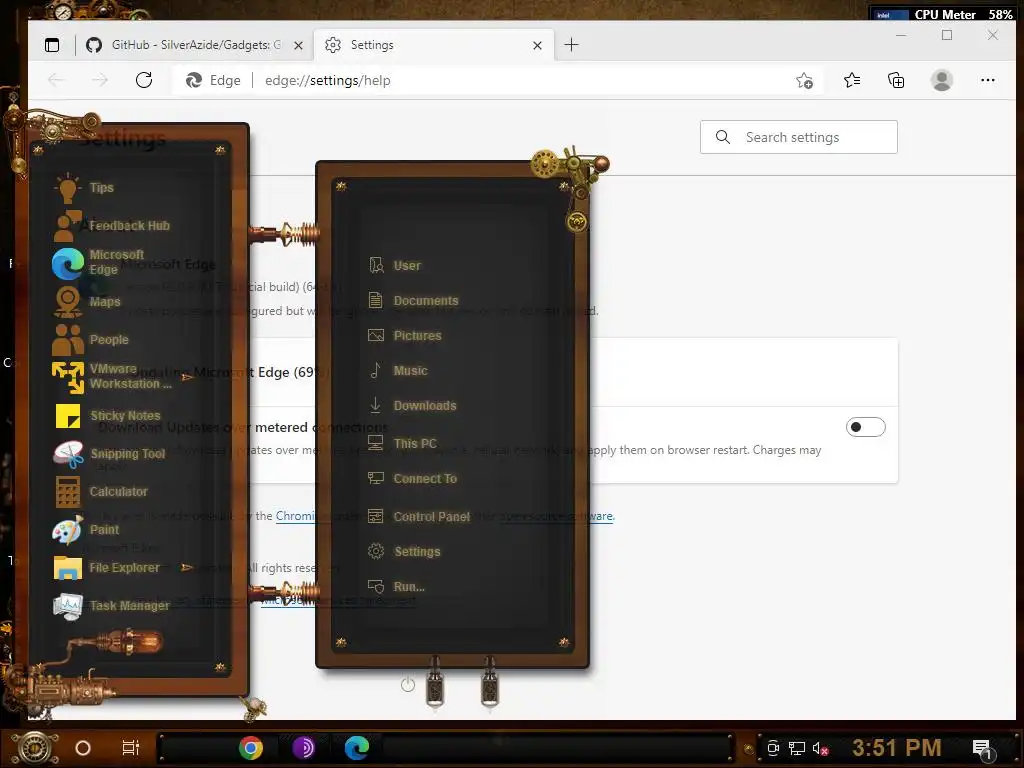Image resolution: width=1024 pixels, height=768 pixels.
Task: Open Microsoft Edge from start menu list
Action: point(99,263)
